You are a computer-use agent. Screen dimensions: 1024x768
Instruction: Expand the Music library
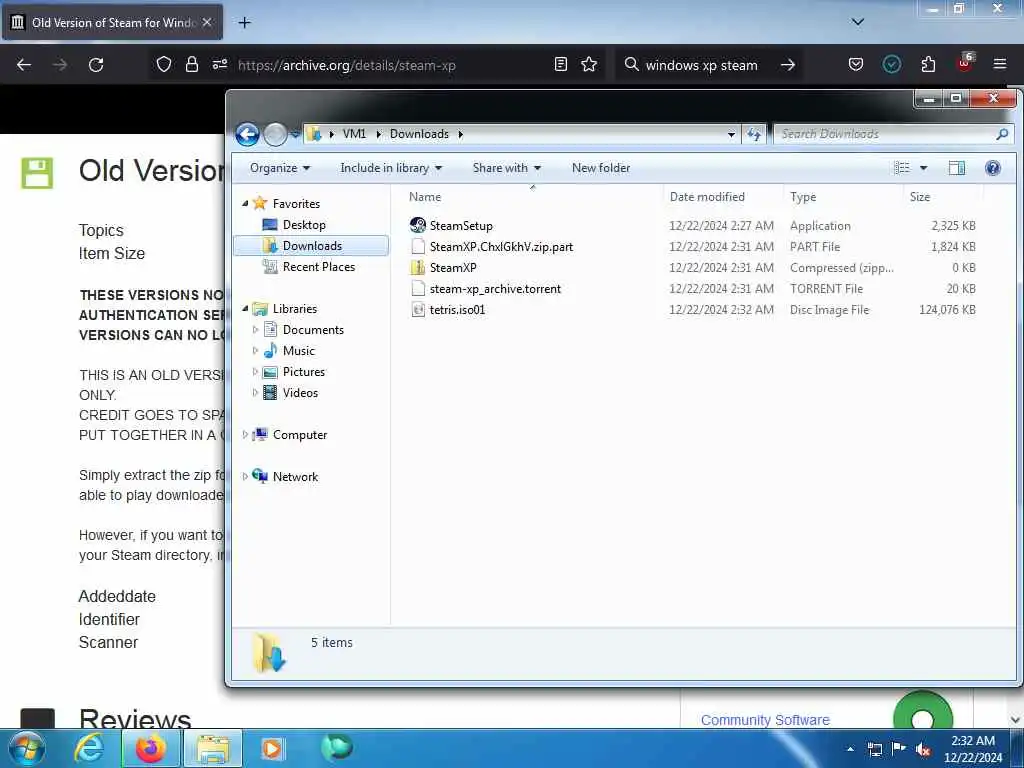click(x=255, y=351)
